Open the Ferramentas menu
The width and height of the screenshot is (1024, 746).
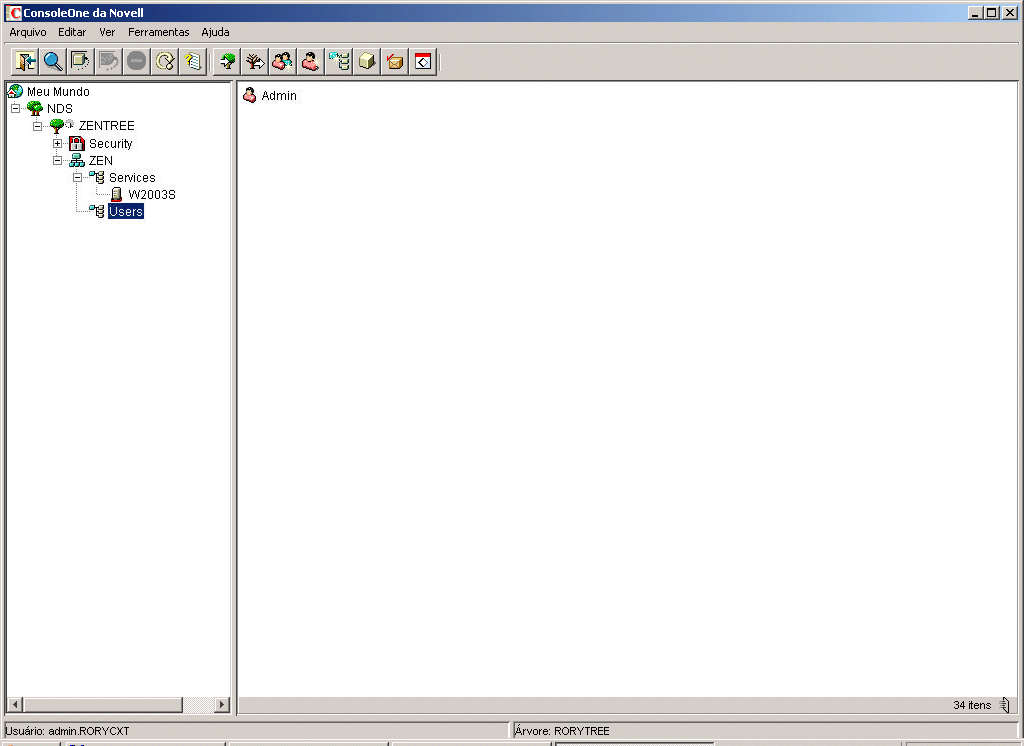pyautogui.click(x=159, y=32)
